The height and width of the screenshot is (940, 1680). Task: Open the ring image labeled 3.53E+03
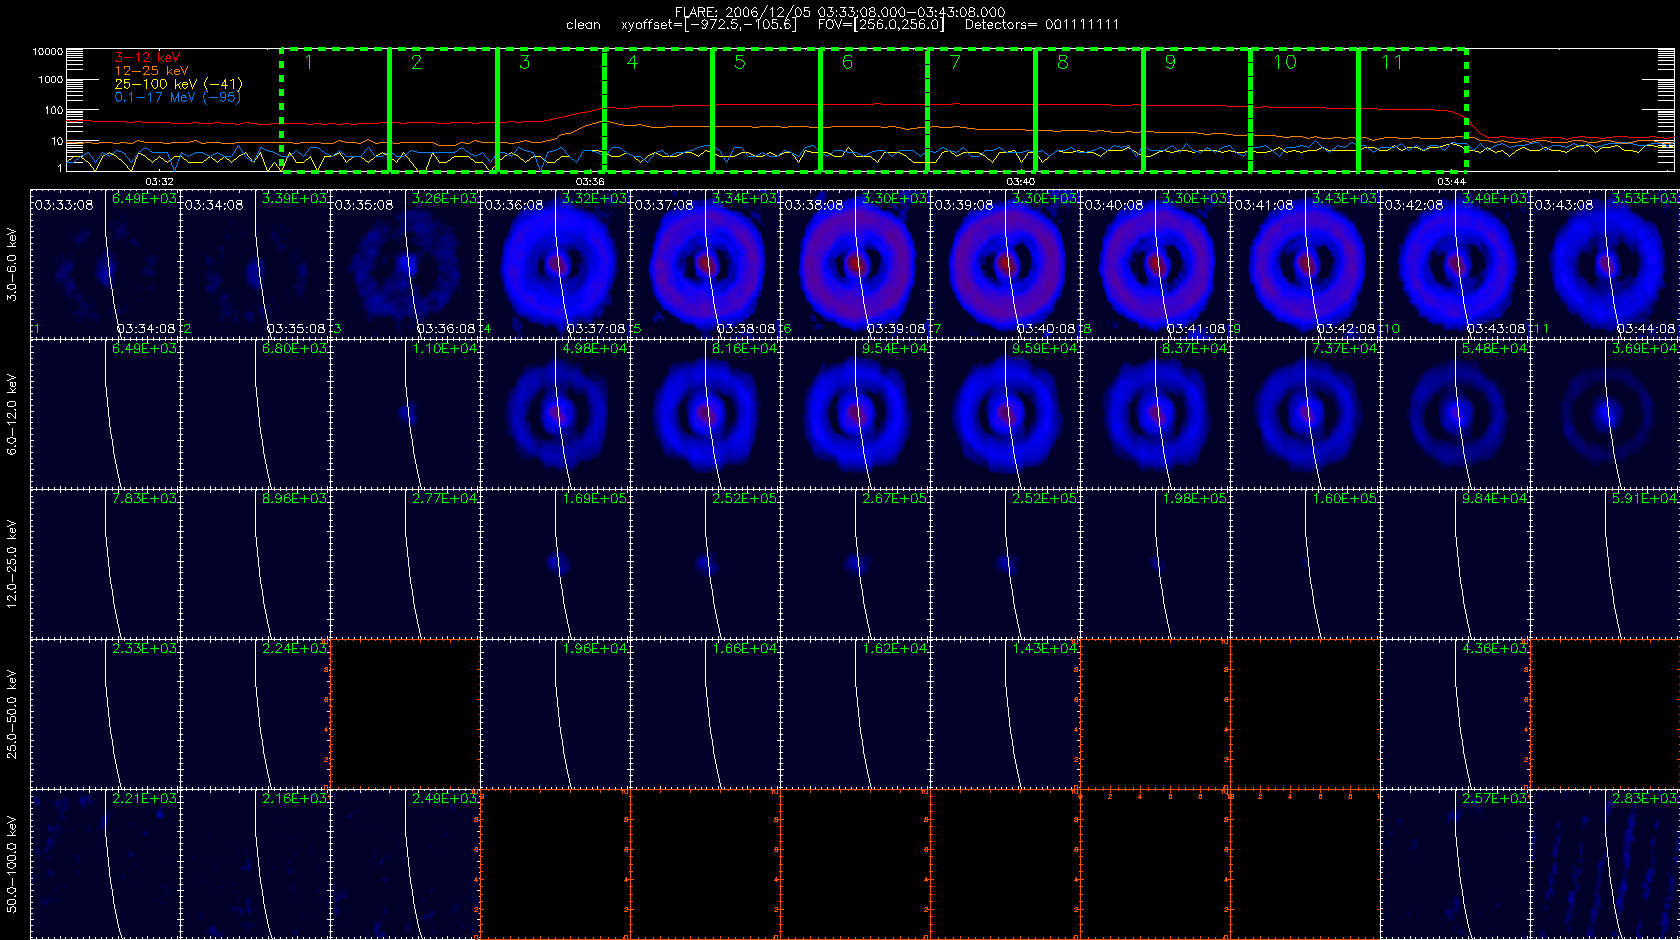coord(1605,264)
